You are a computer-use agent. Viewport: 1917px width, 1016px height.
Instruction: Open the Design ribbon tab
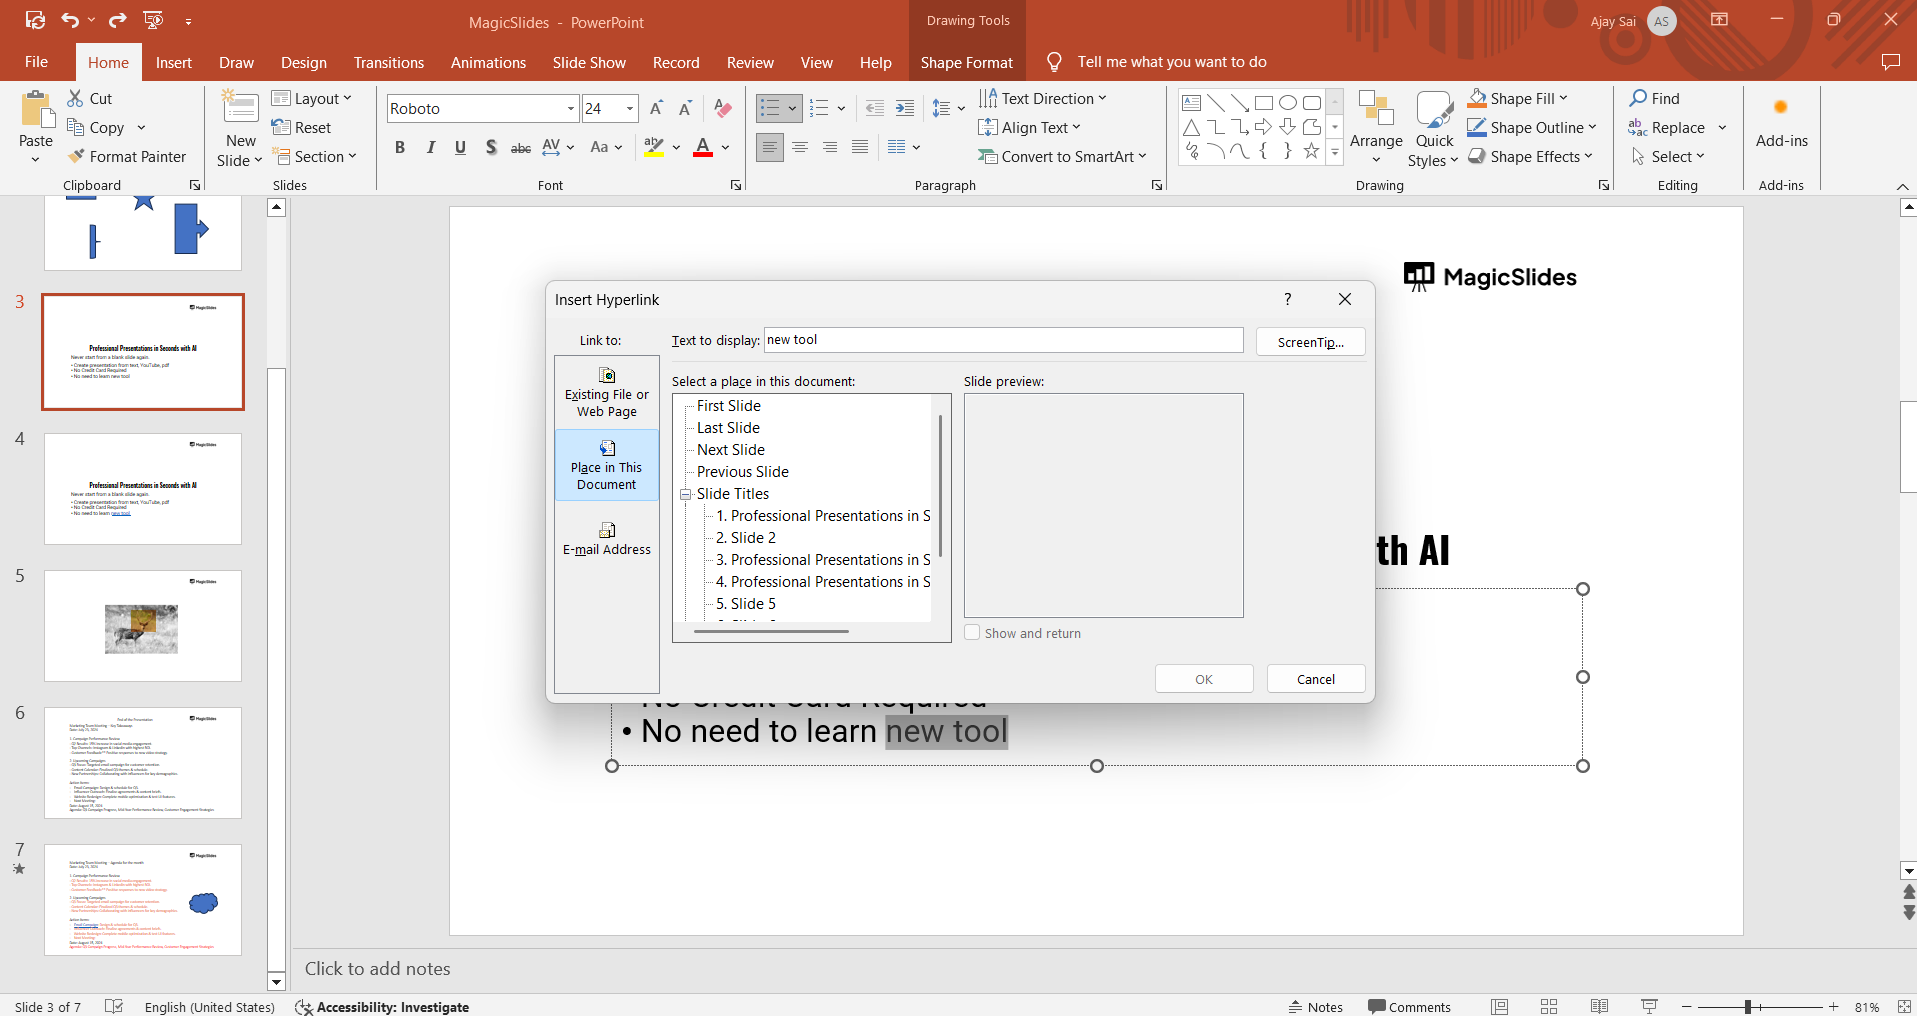point(303,62)
